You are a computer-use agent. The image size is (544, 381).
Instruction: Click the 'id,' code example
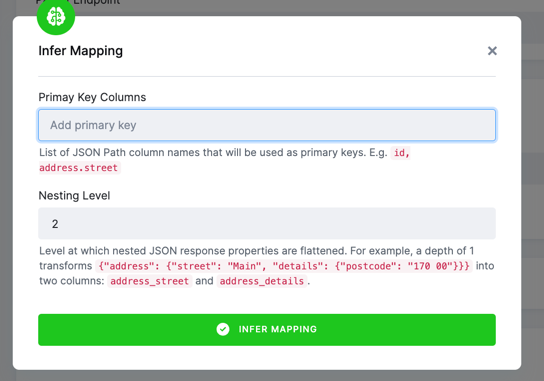click(401, 153)
